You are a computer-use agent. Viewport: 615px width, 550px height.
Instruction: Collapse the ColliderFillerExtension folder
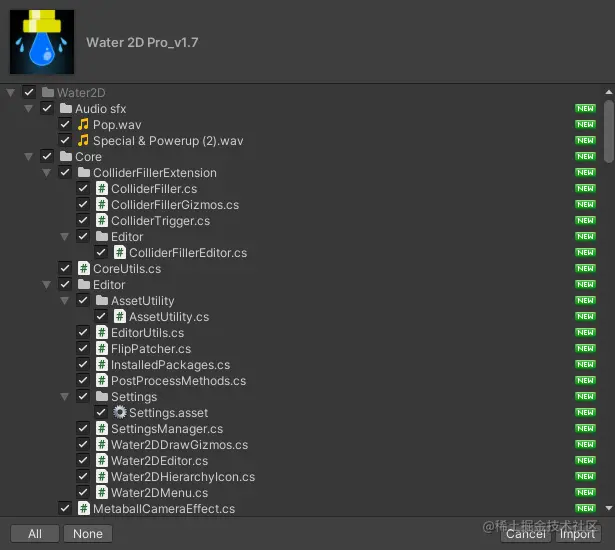tap(46, 173)
